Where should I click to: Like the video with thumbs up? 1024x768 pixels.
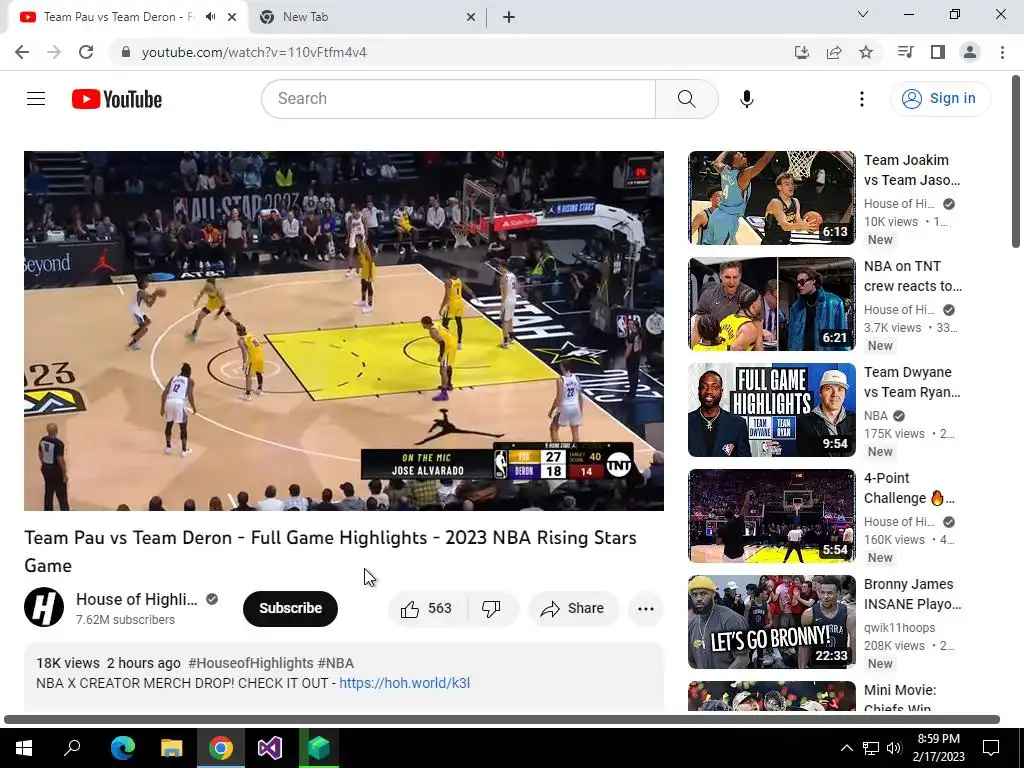pyautogui.click(x=427, y=609)
